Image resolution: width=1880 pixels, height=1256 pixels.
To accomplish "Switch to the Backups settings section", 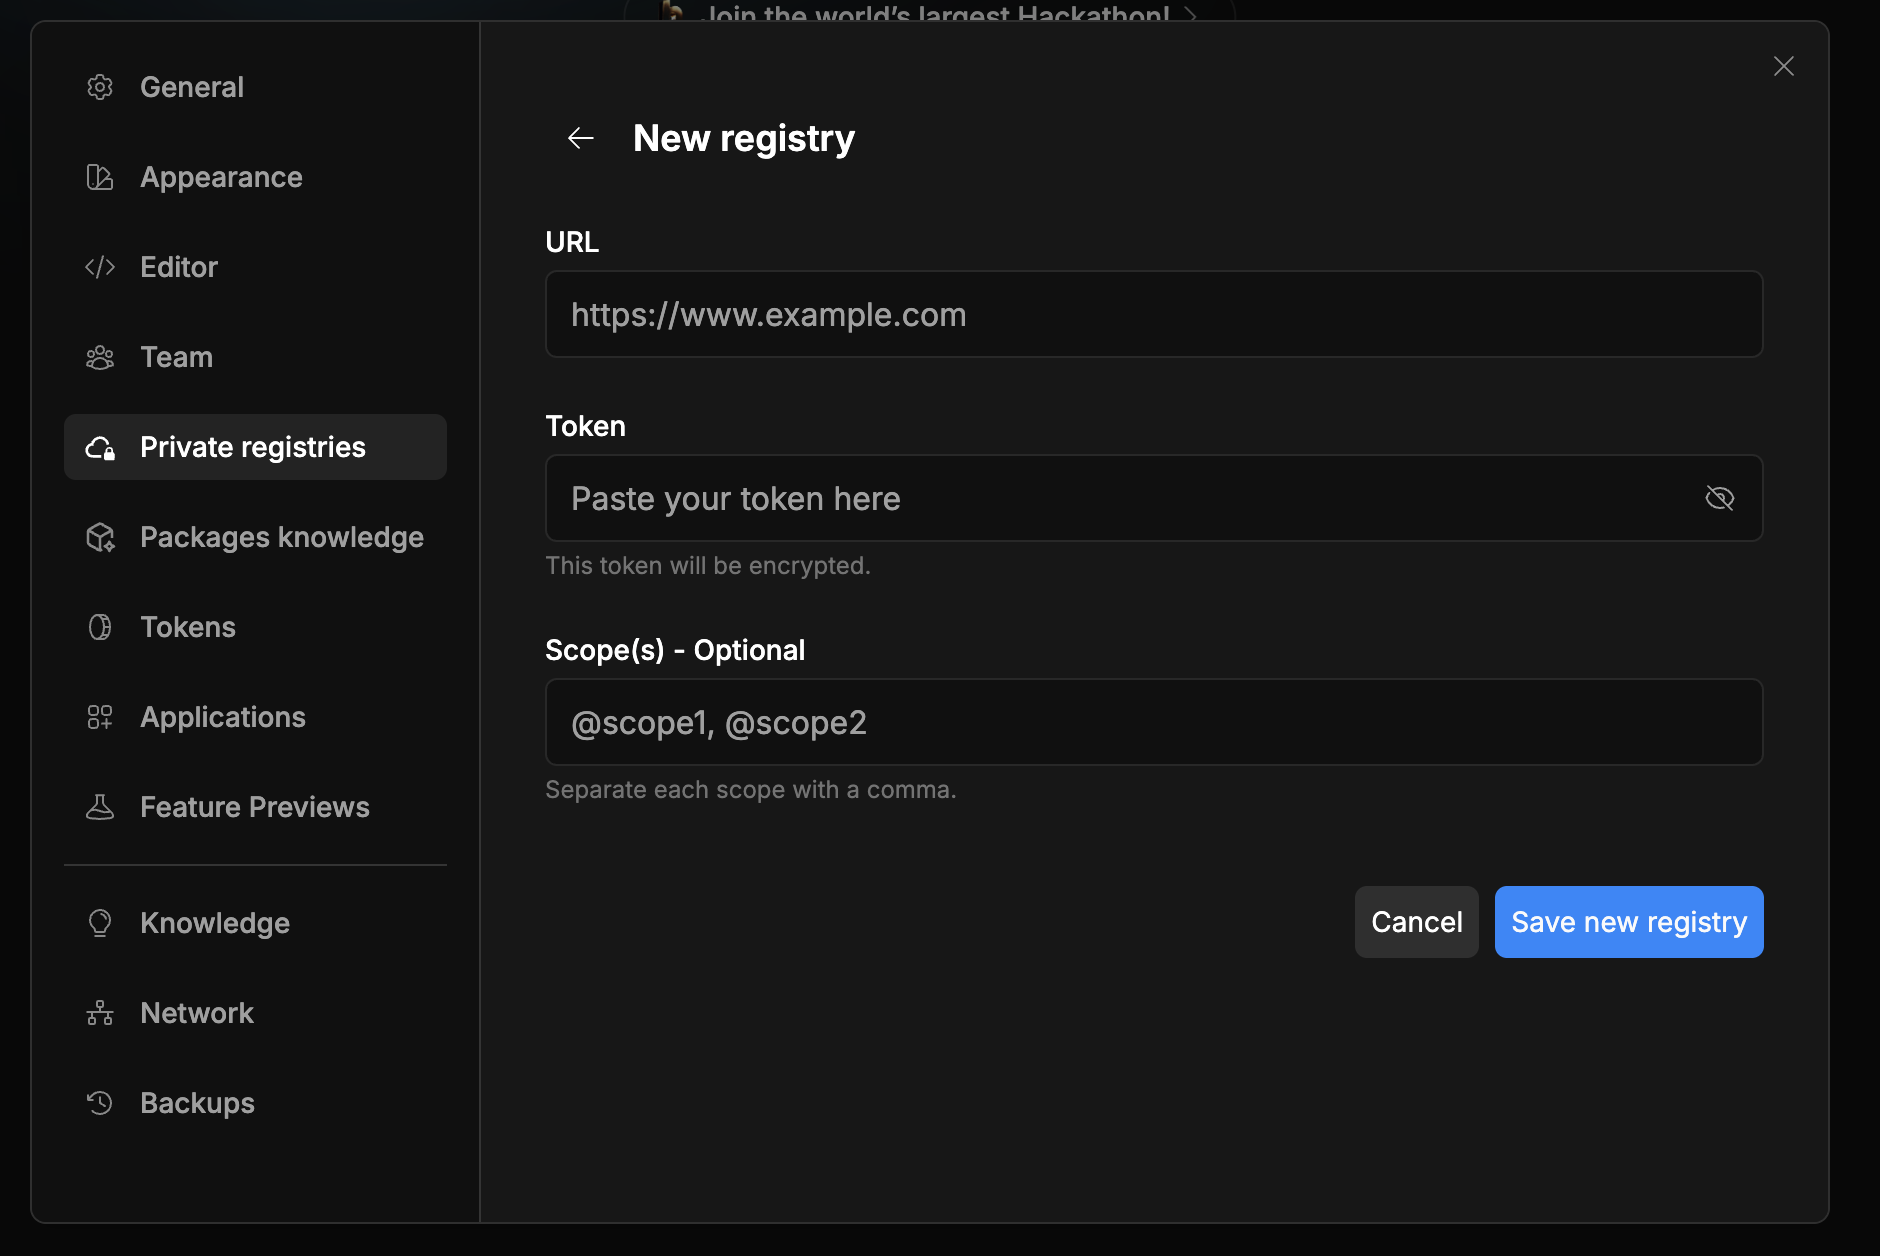I will click(197, 1103).
